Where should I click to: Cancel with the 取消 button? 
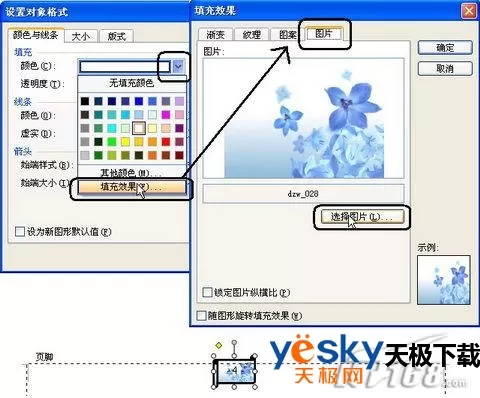[x=445, y=69]
